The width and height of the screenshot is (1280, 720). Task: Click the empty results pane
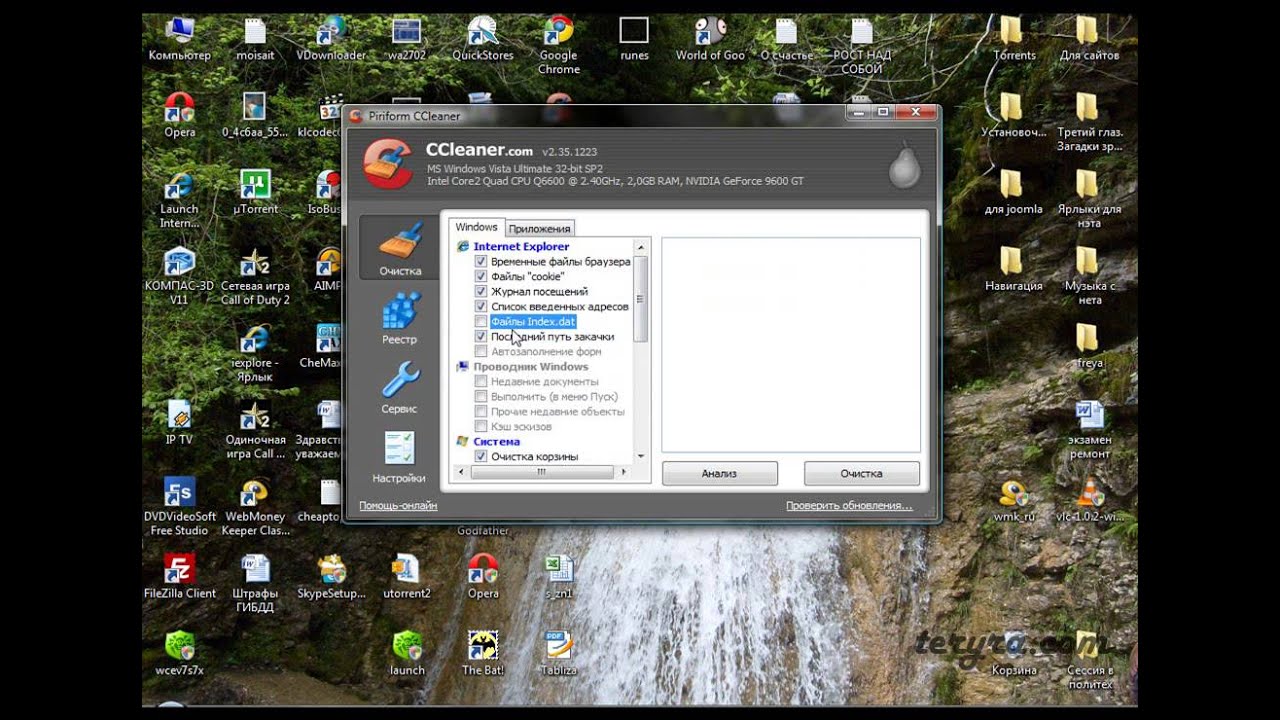pos(791,345)
